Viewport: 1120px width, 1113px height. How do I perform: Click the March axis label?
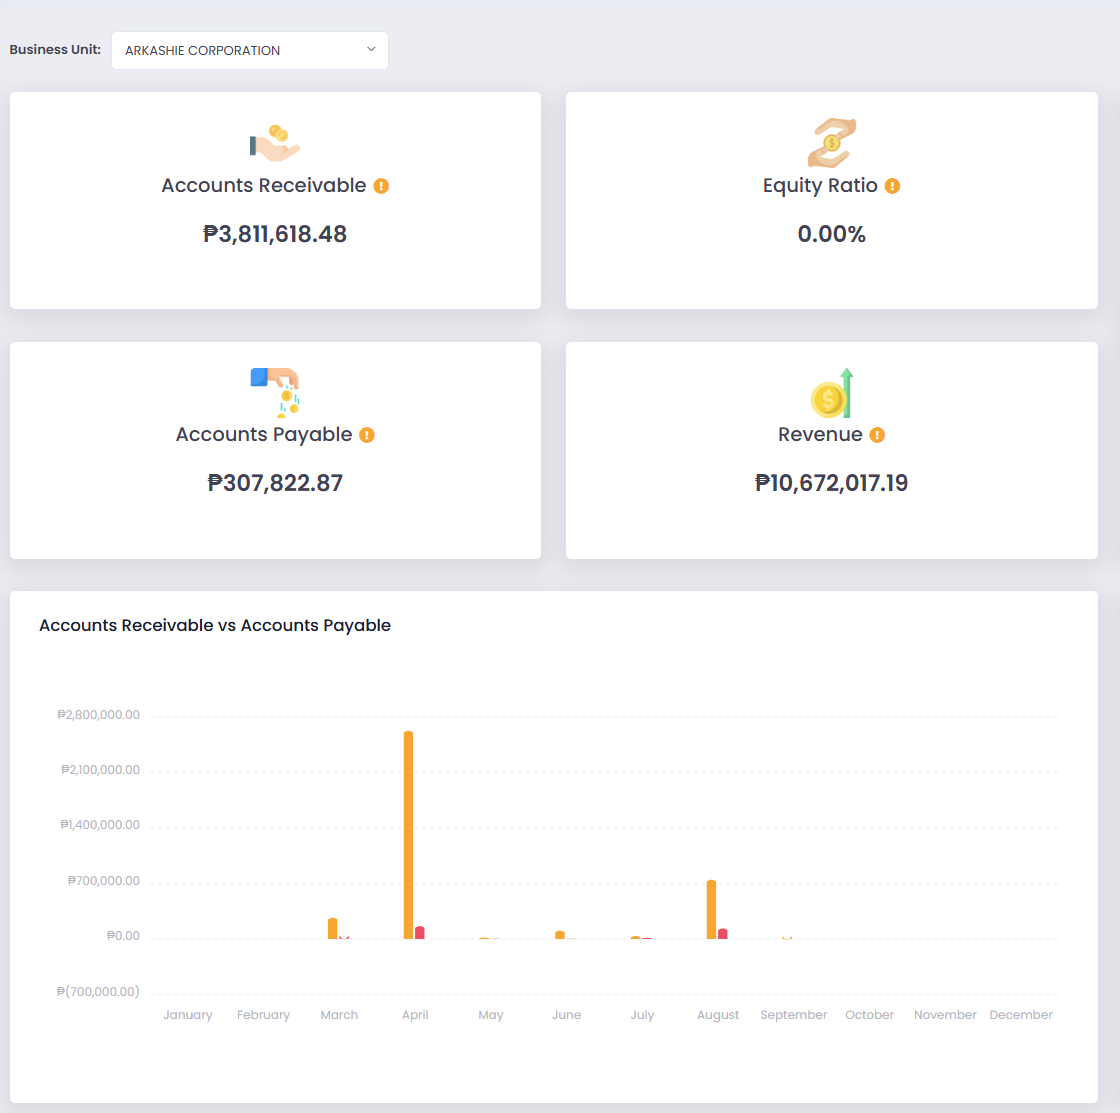[339, 1014]
